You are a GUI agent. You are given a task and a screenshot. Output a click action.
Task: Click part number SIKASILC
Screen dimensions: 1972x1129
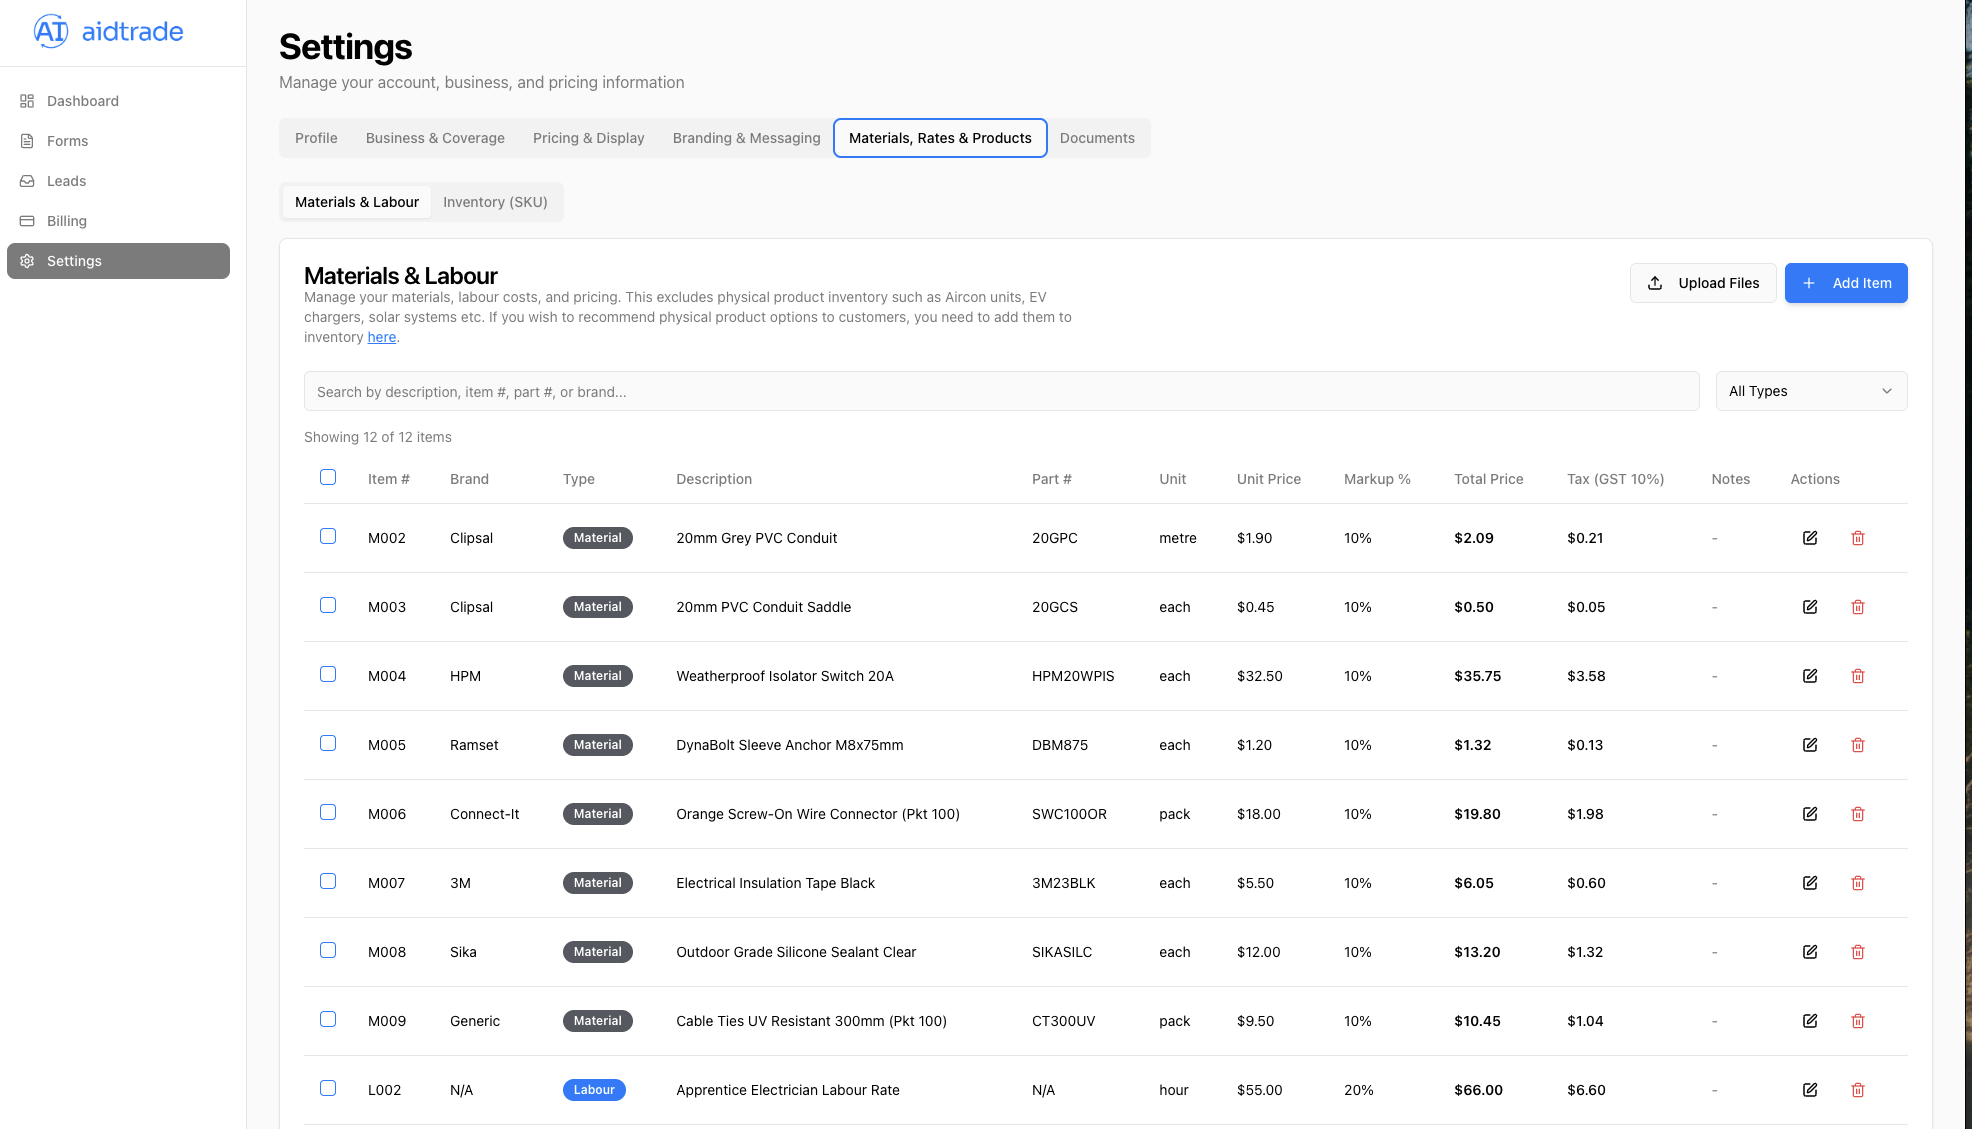pyautogui.click(x=1061, y=952)
